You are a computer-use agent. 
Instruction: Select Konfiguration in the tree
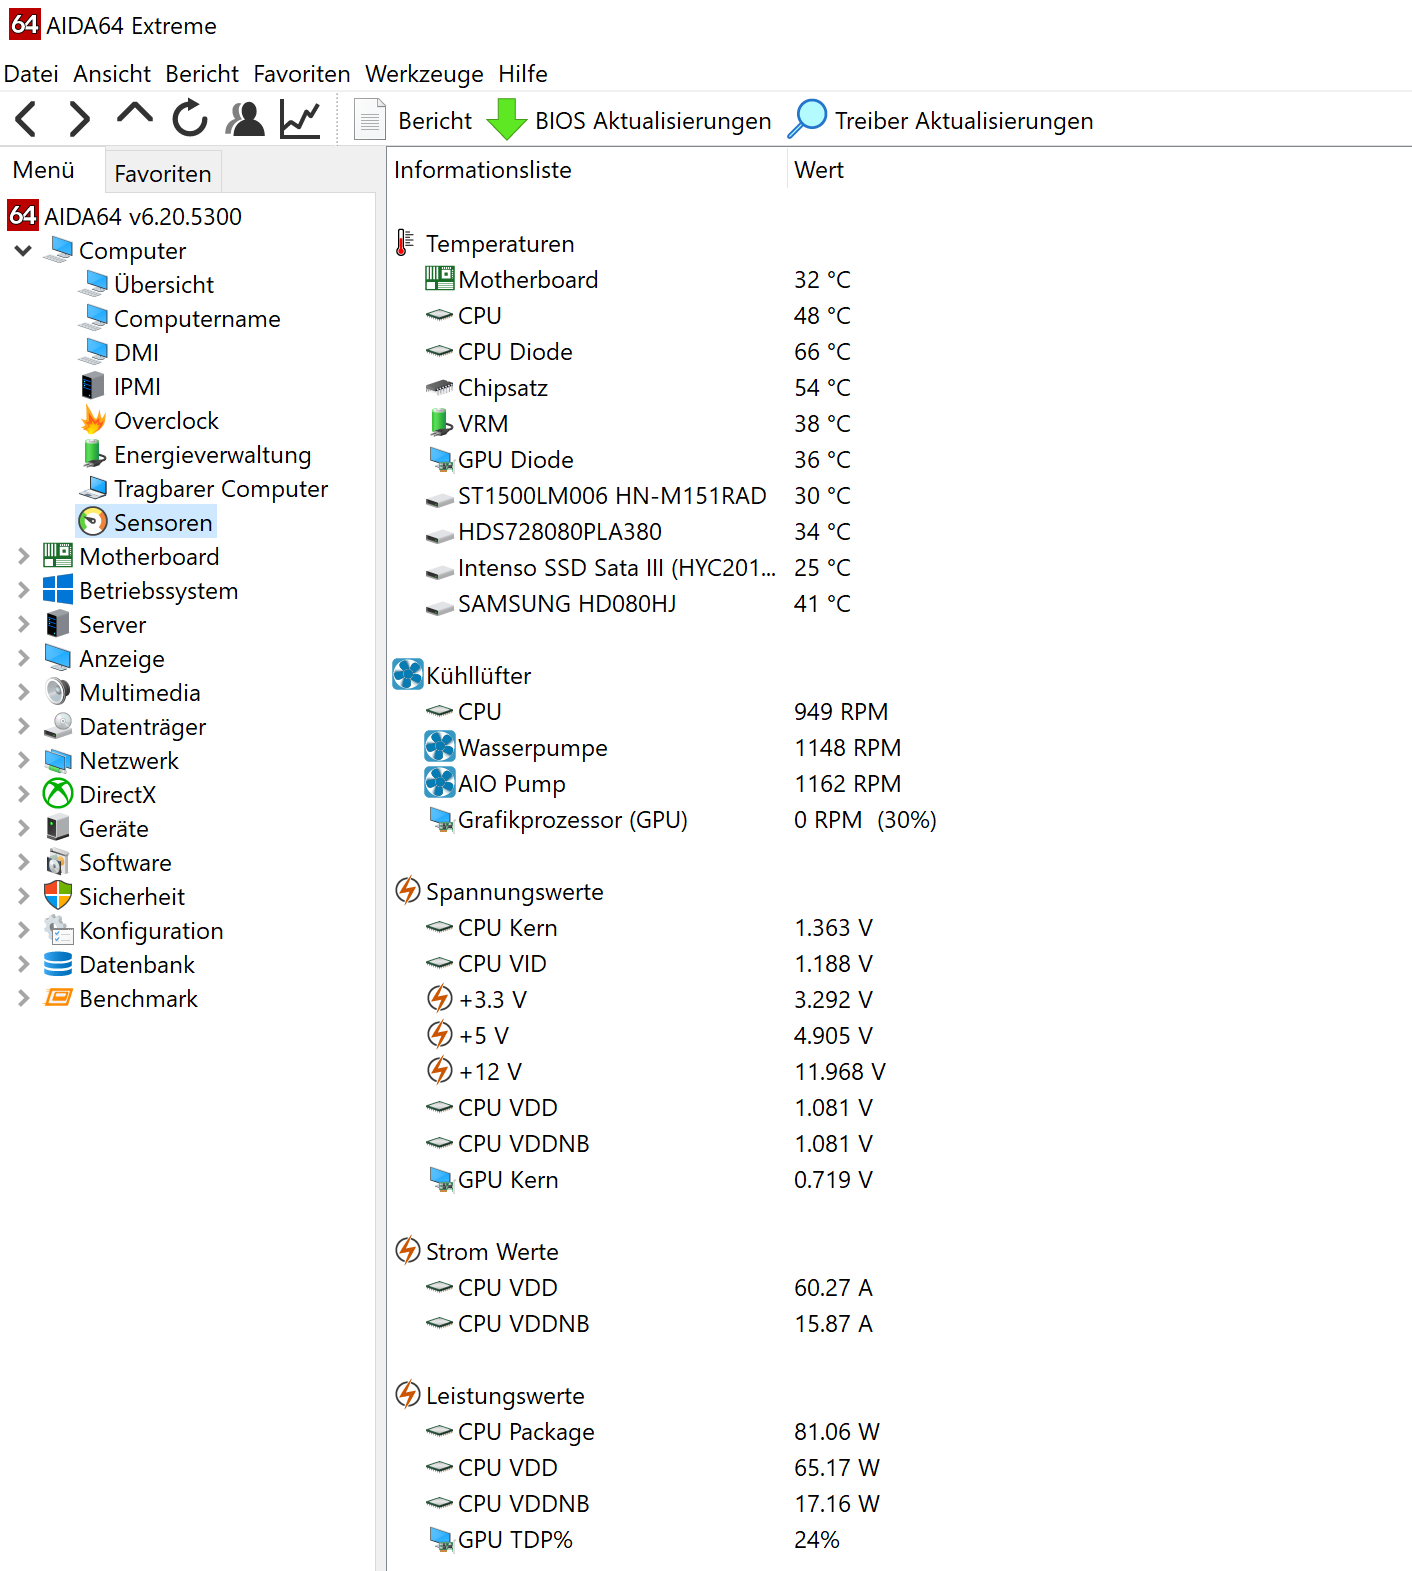[151, 931]
